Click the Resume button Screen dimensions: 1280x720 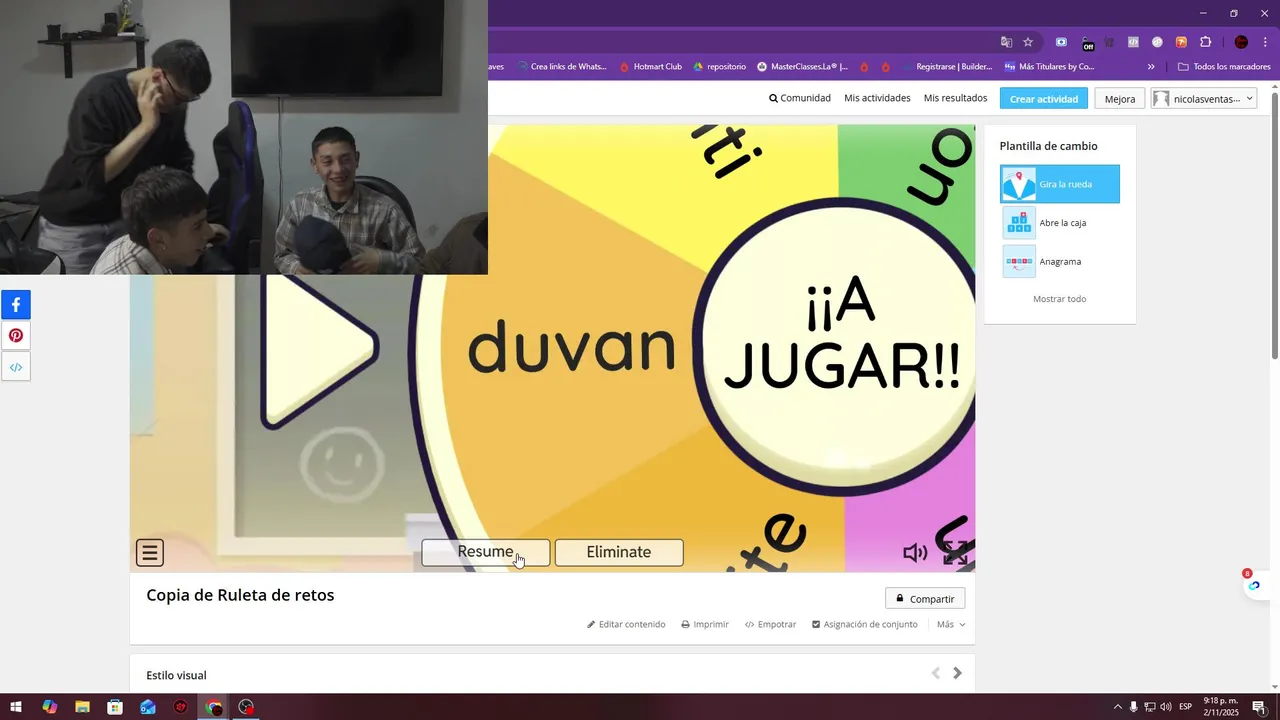pyautogui.click(x=485, y=552)
